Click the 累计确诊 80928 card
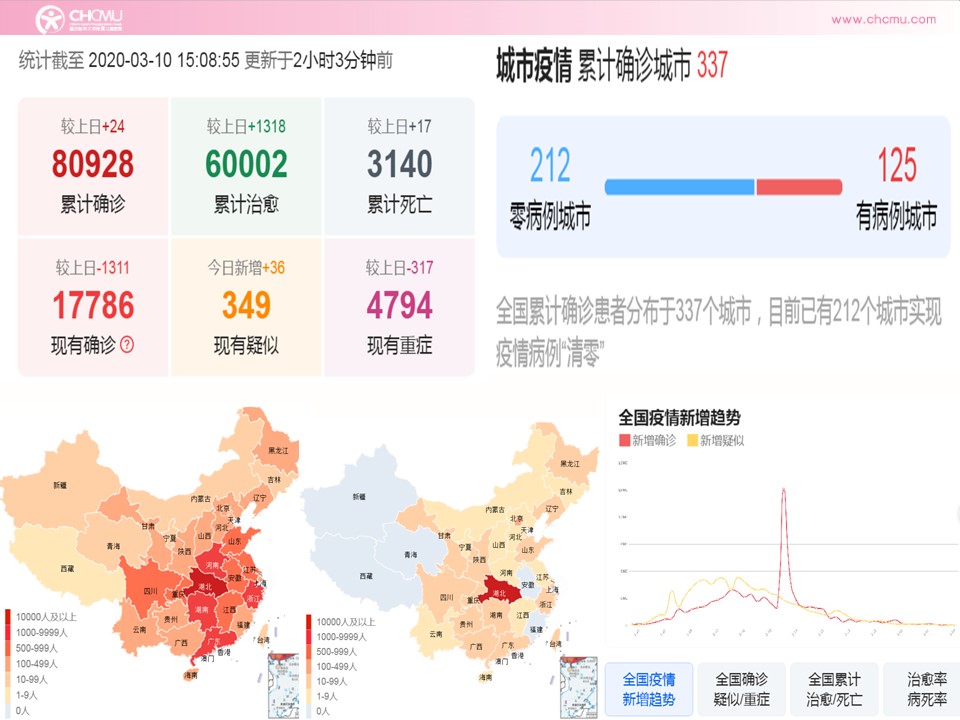This screenshot has height=720, width=960. [x=93, y=166]
